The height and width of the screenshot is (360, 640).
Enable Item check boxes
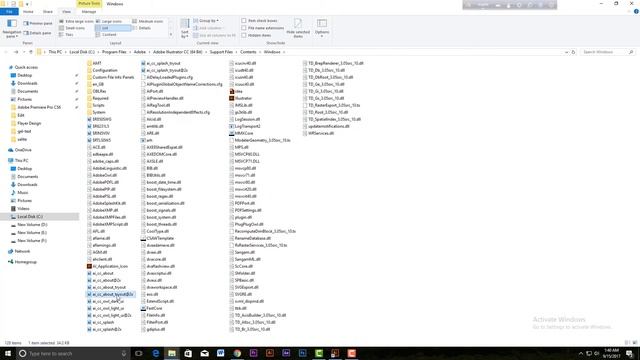[x=244, y=20]
